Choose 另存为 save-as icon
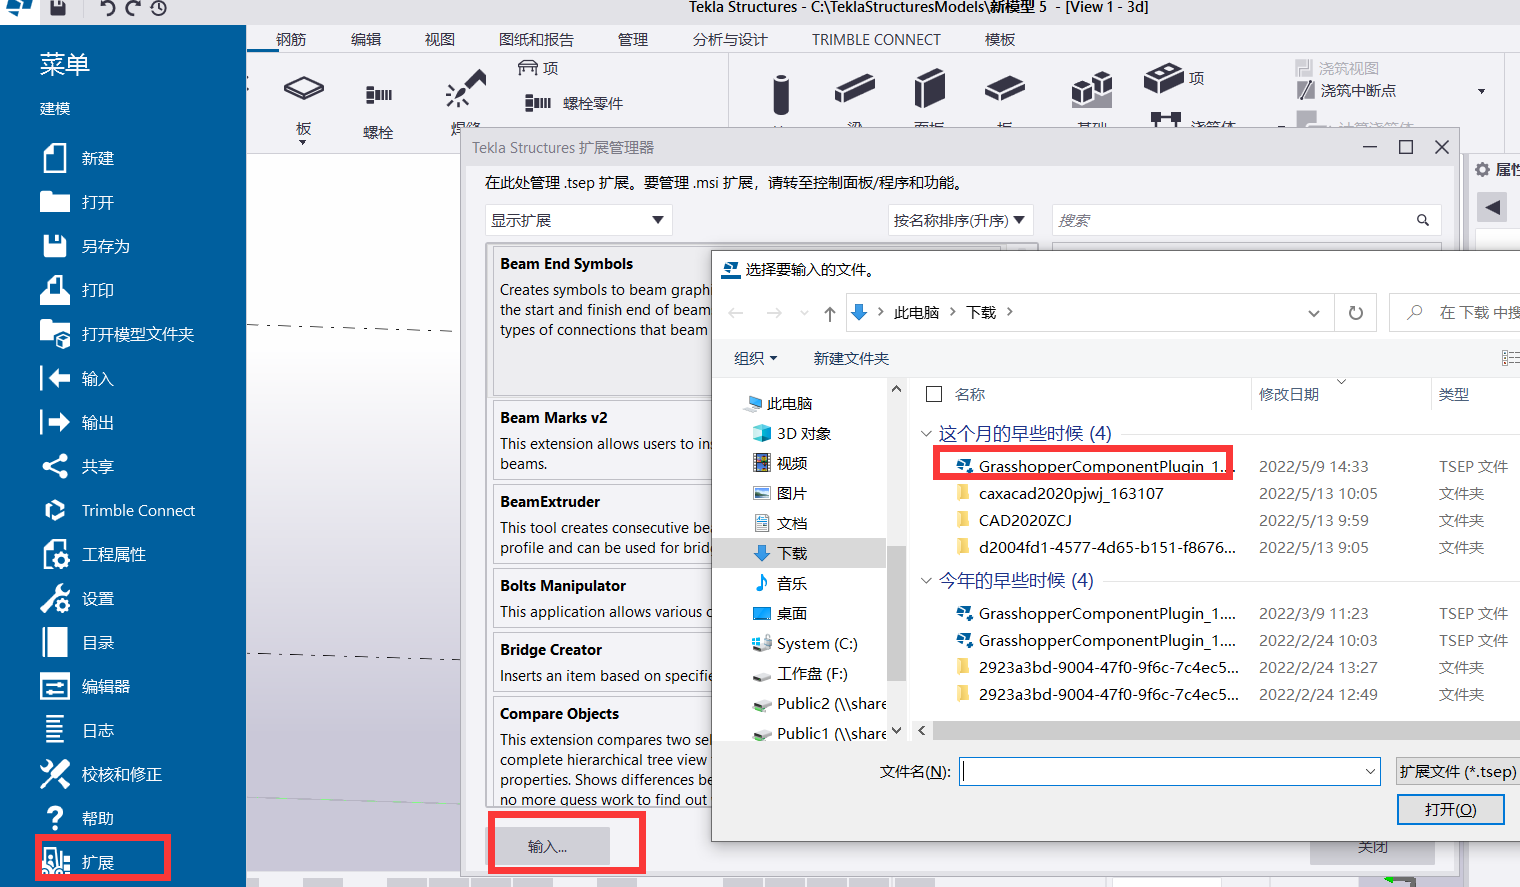The height and width of the screenshot is (887, 1520). coord(55,246)
